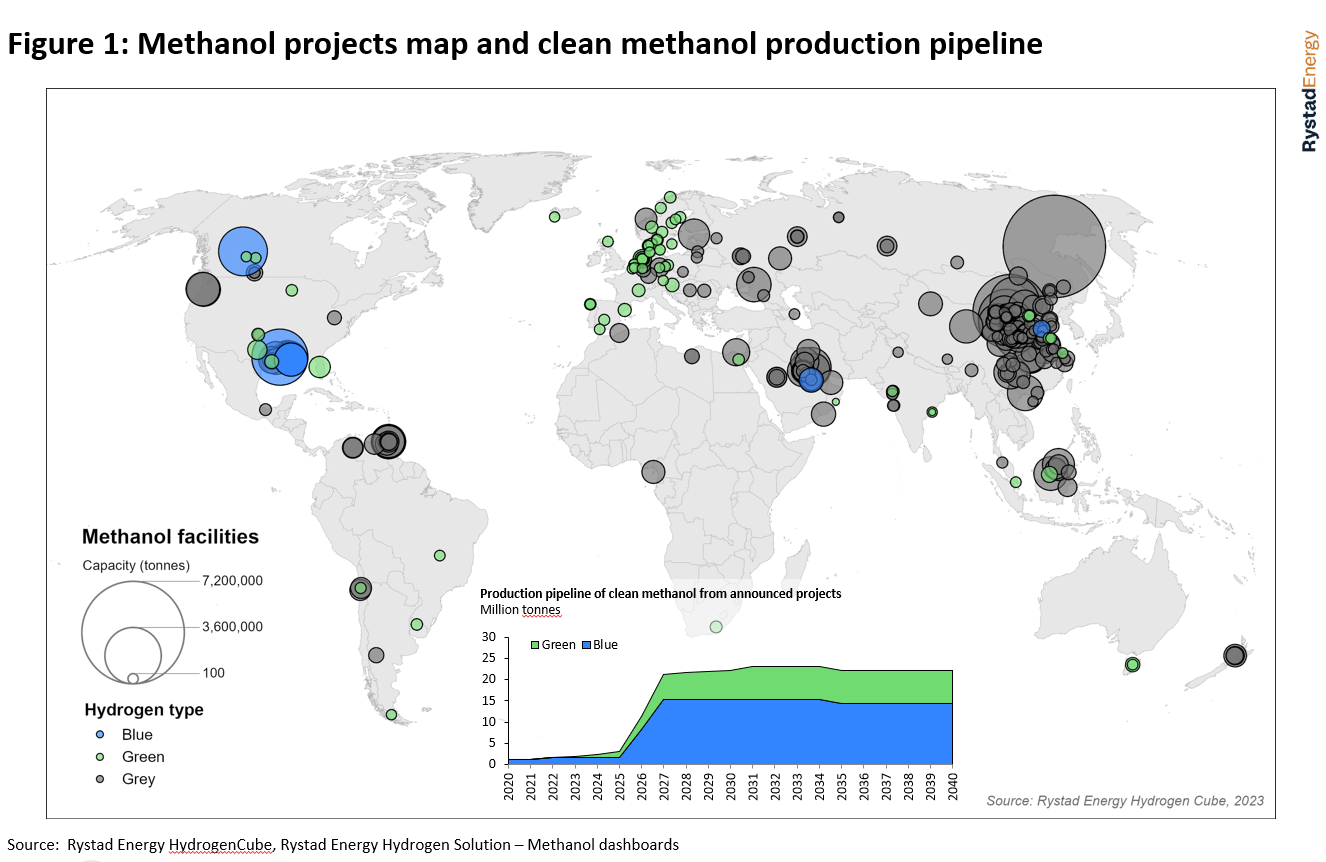Viewport: 1326px width, 862px height.
Task: Click the '7,200,000' capacity label
Action: [232, 581]
